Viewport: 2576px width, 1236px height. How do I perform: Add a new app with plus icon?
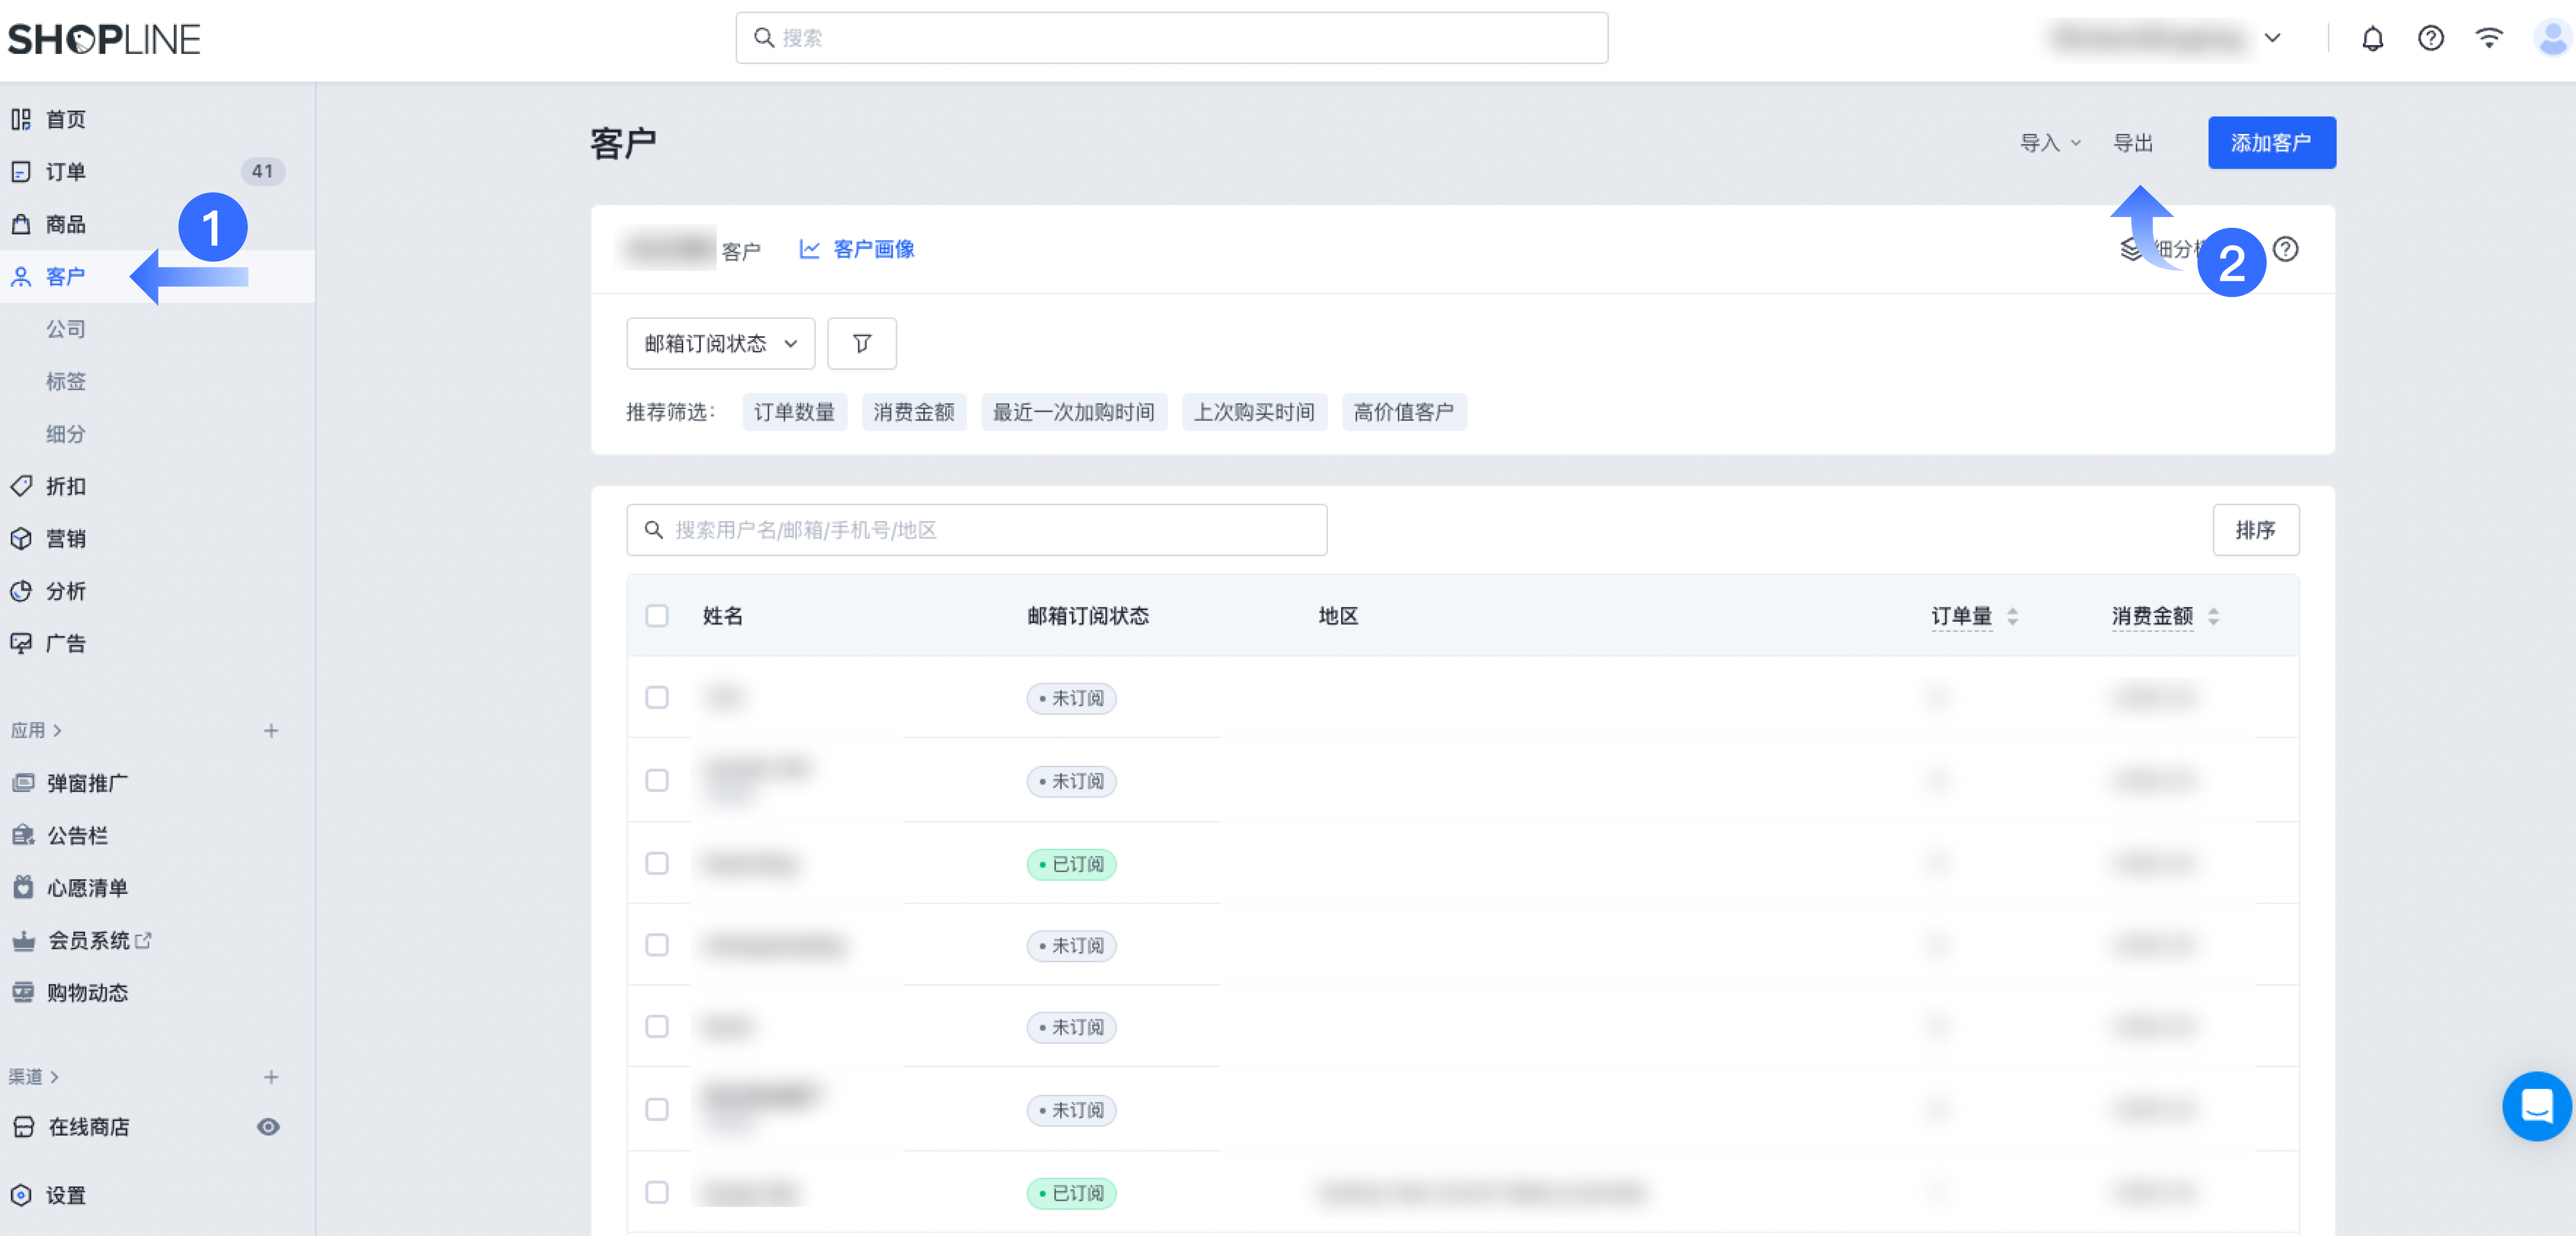point(271,731)
